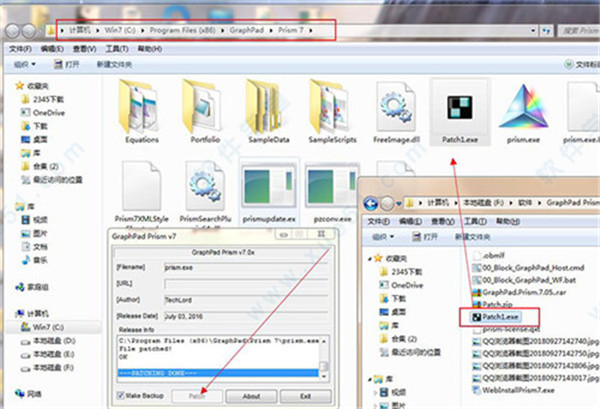Open the 查看(V) menu in main window
The height and width of the screenshot is (409, 600).
(x=85, y=49)
